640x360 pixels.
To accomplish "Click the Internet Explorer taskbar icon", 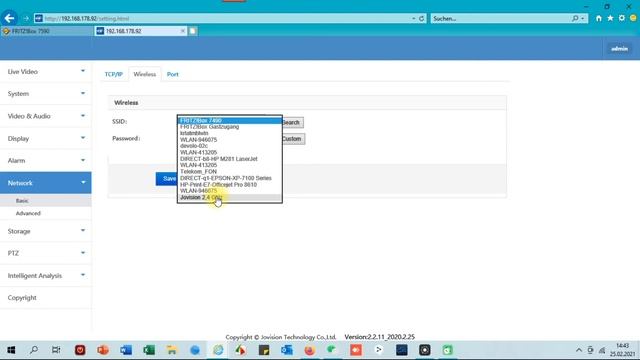I will click(x=218, y=350).
